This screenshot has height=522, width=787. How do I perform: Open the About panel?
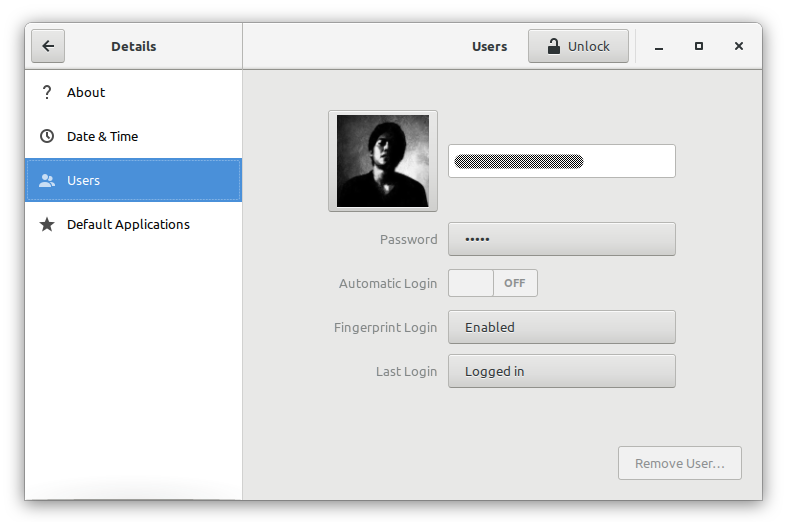(86, 92)
